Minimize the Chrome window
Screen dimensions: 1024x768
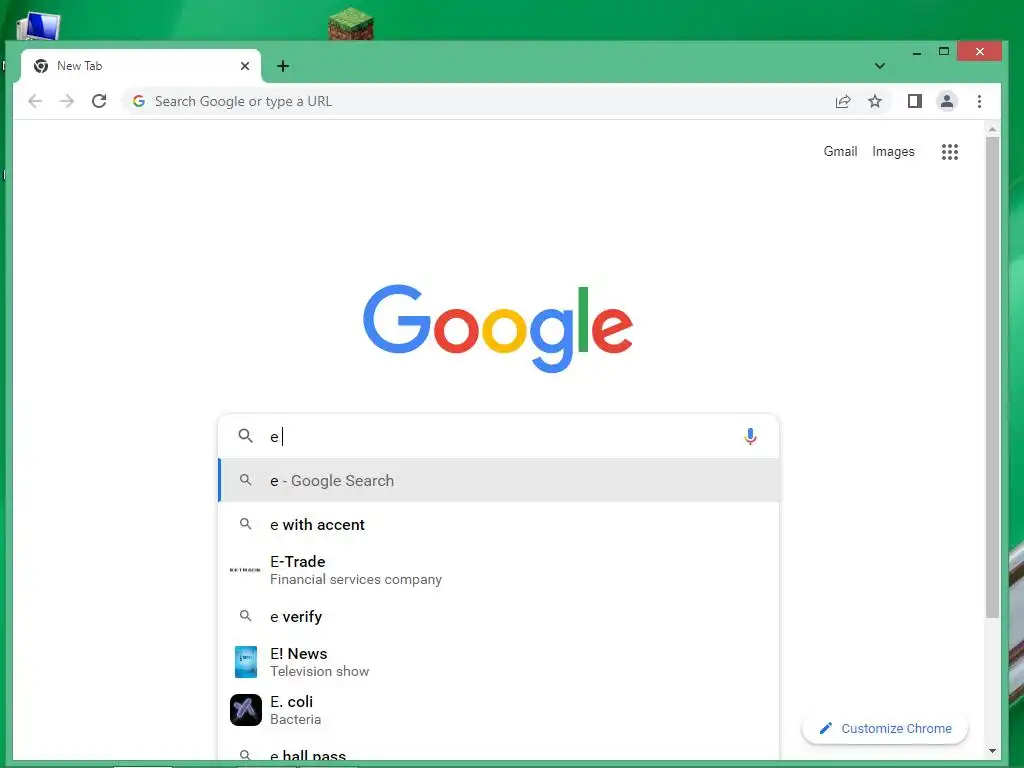917,52
